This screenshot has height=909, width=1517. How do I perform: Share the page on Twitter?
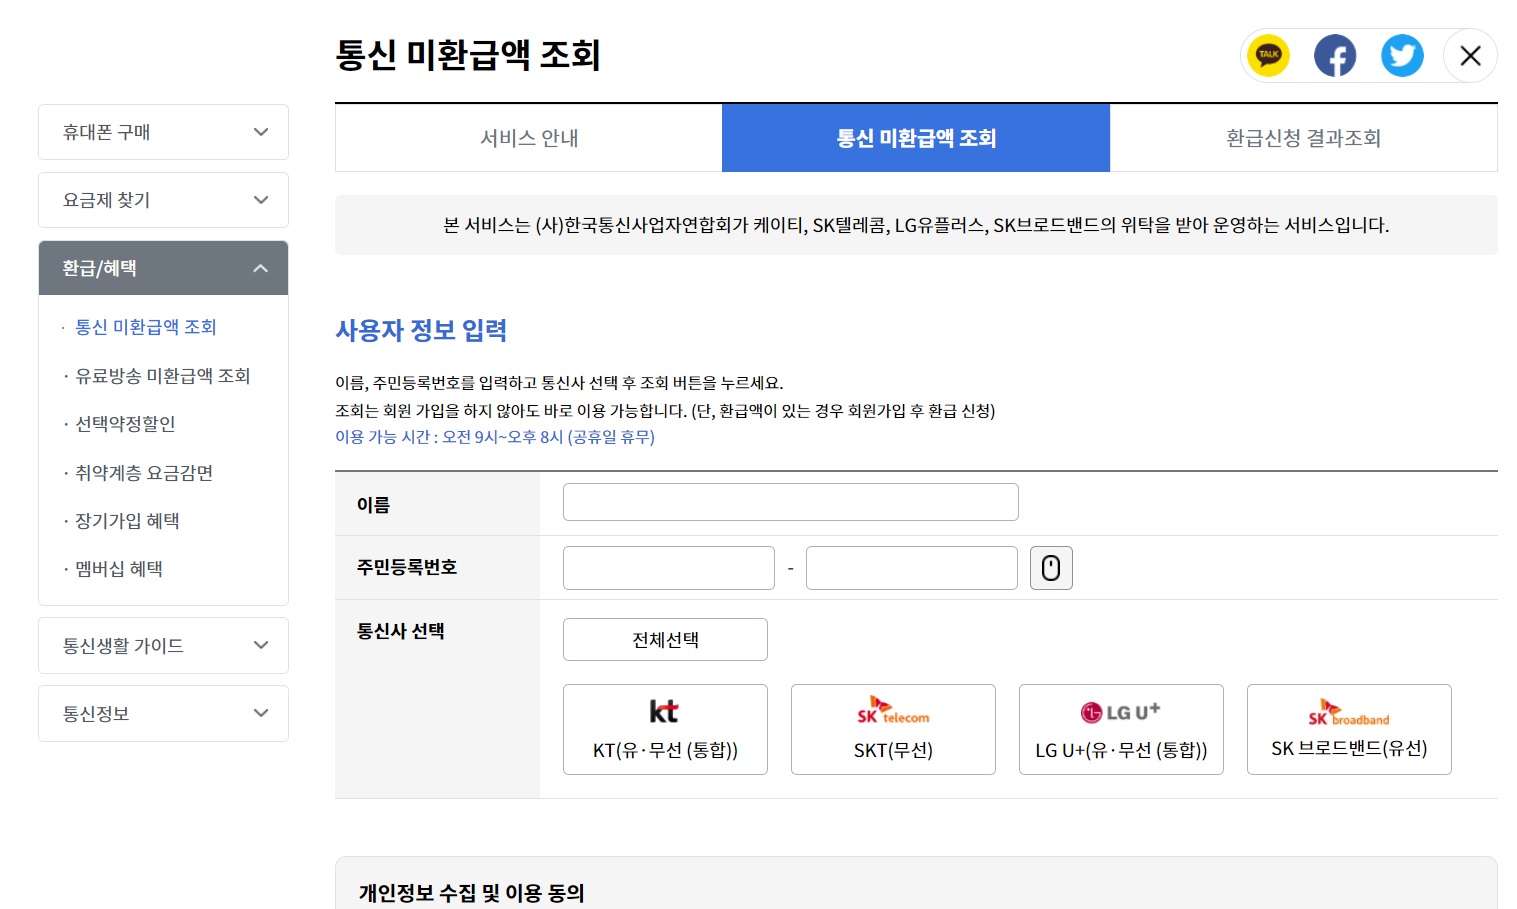[x=1402, y=55]
